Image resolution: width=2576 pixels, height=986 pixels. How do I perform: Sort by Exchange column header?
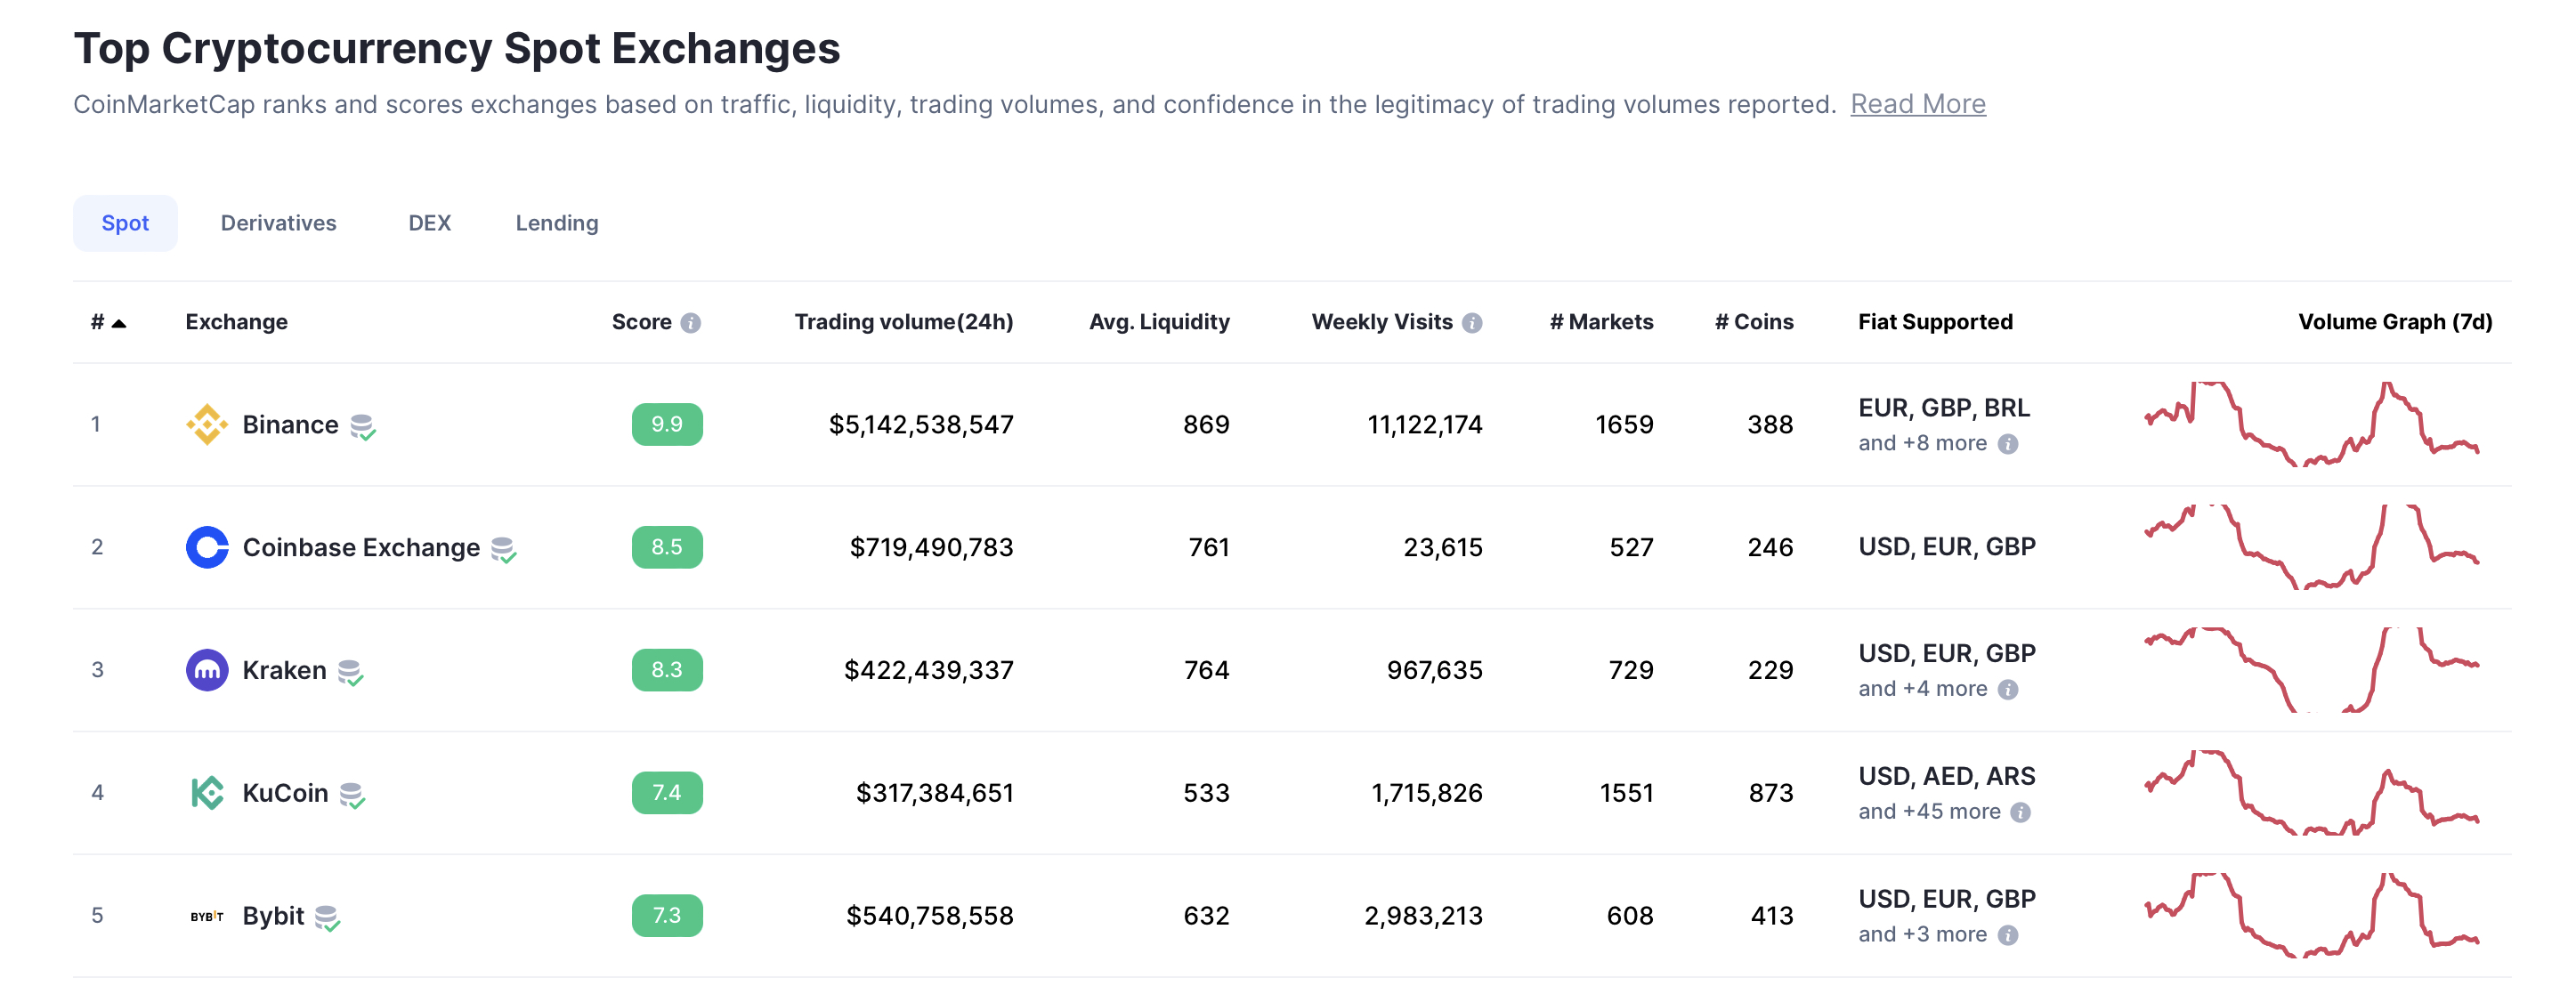[236, 322]
